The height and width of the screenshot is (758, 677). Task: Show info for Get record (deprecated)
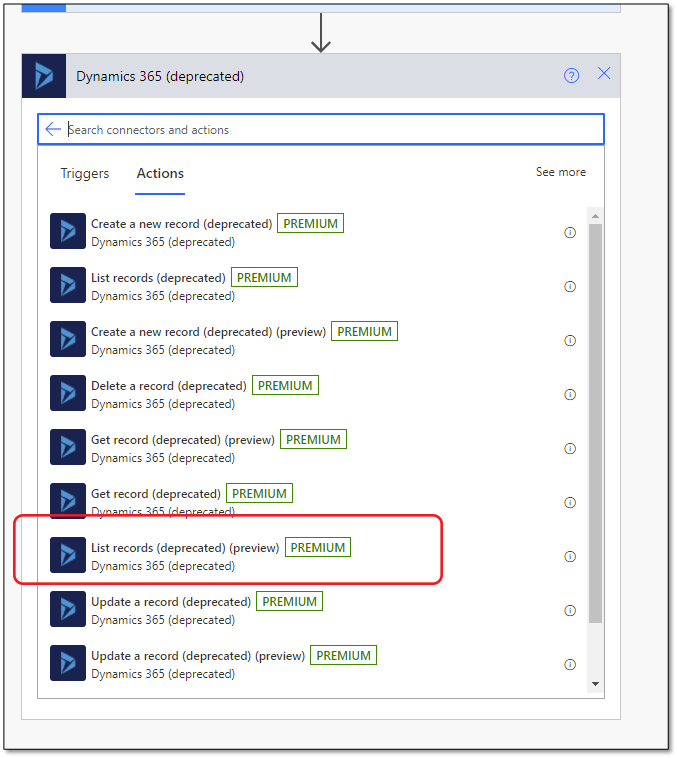point(570,503)
